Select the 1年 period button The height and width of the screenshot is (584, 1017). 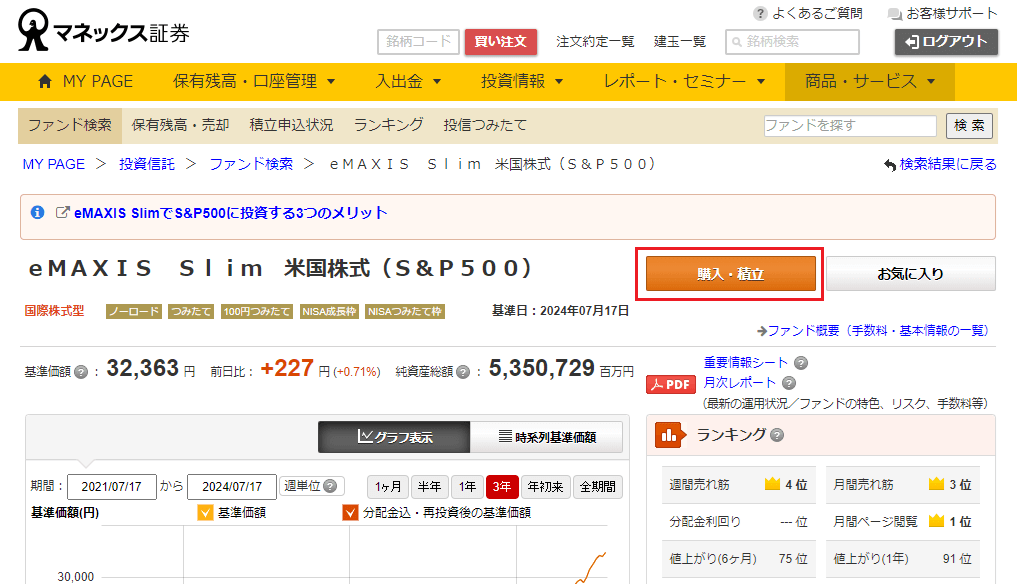click(467, 487)
